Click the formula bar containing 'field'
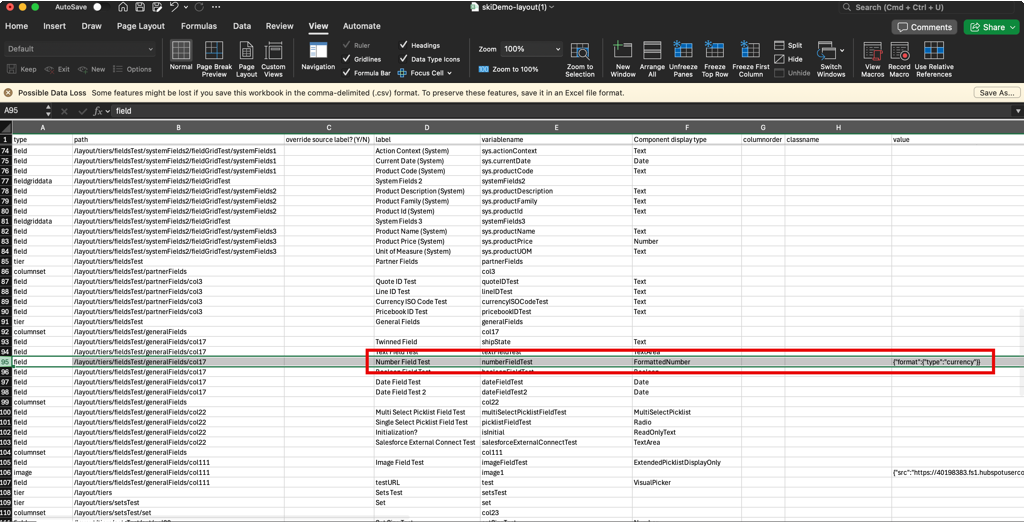Image resolution: width=1024 pixels, height=522 pixels. [562, 111]
